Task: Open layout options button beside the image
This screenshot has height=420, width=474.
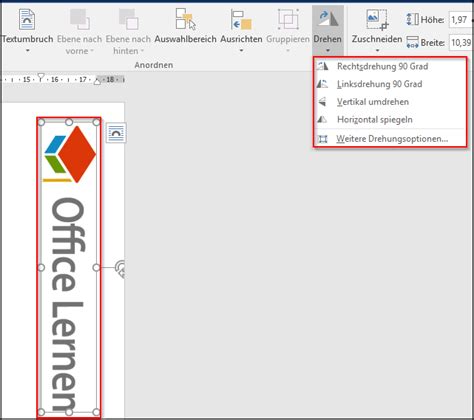Action: coord(116,133)
